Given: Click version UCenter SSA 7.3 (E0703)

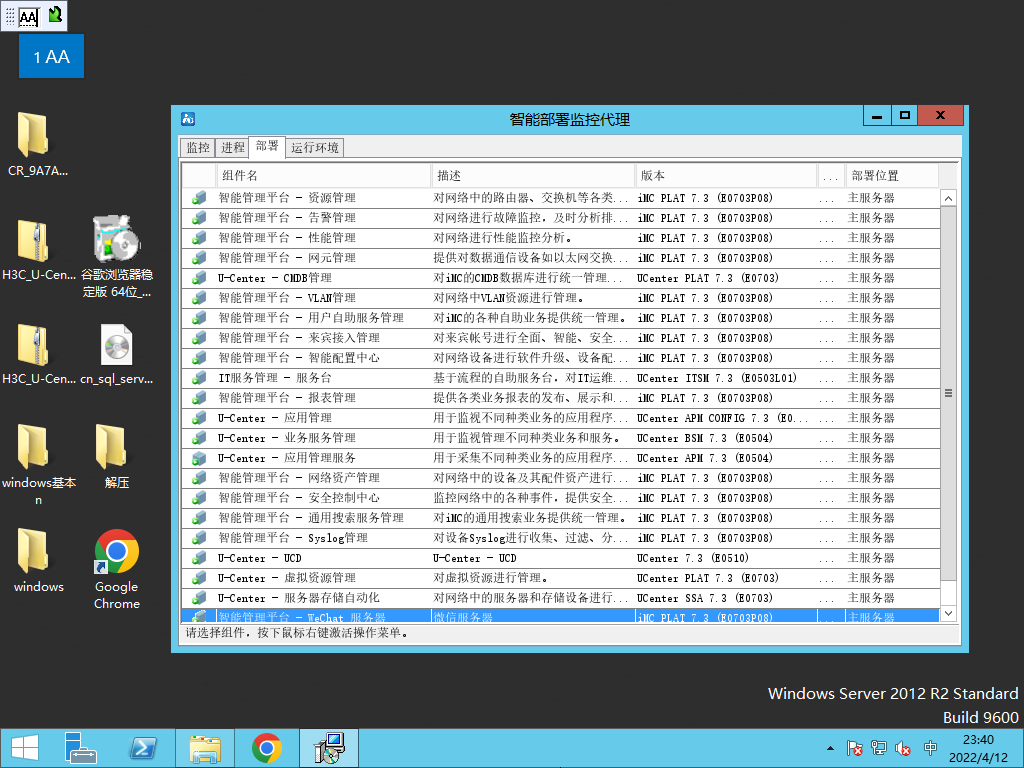Looking at the screenshot, I should [x=705, y=598].
